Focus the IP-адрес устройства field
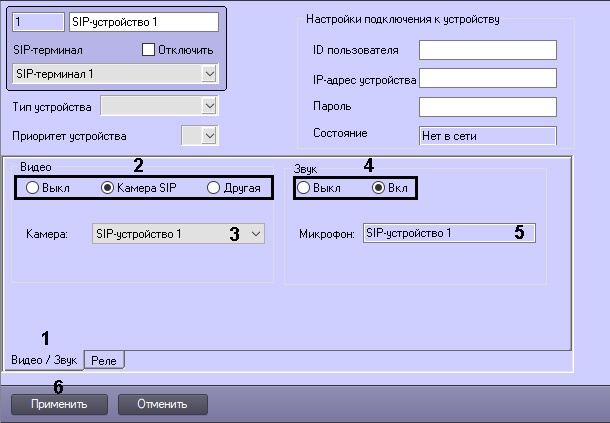 pyautogui.click(x=486, y=78)
